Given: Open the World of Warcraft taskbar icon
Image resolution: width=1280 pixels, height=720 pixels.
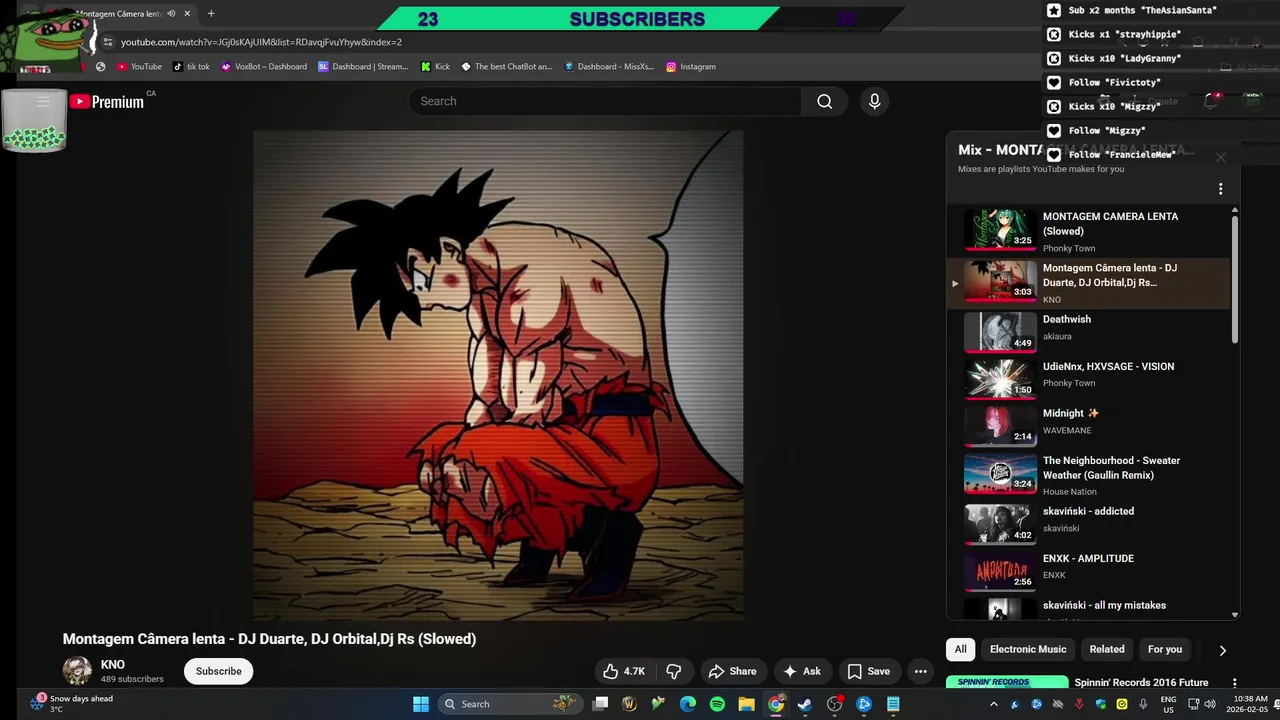Looking at the screenshot, I should [629, 704].
